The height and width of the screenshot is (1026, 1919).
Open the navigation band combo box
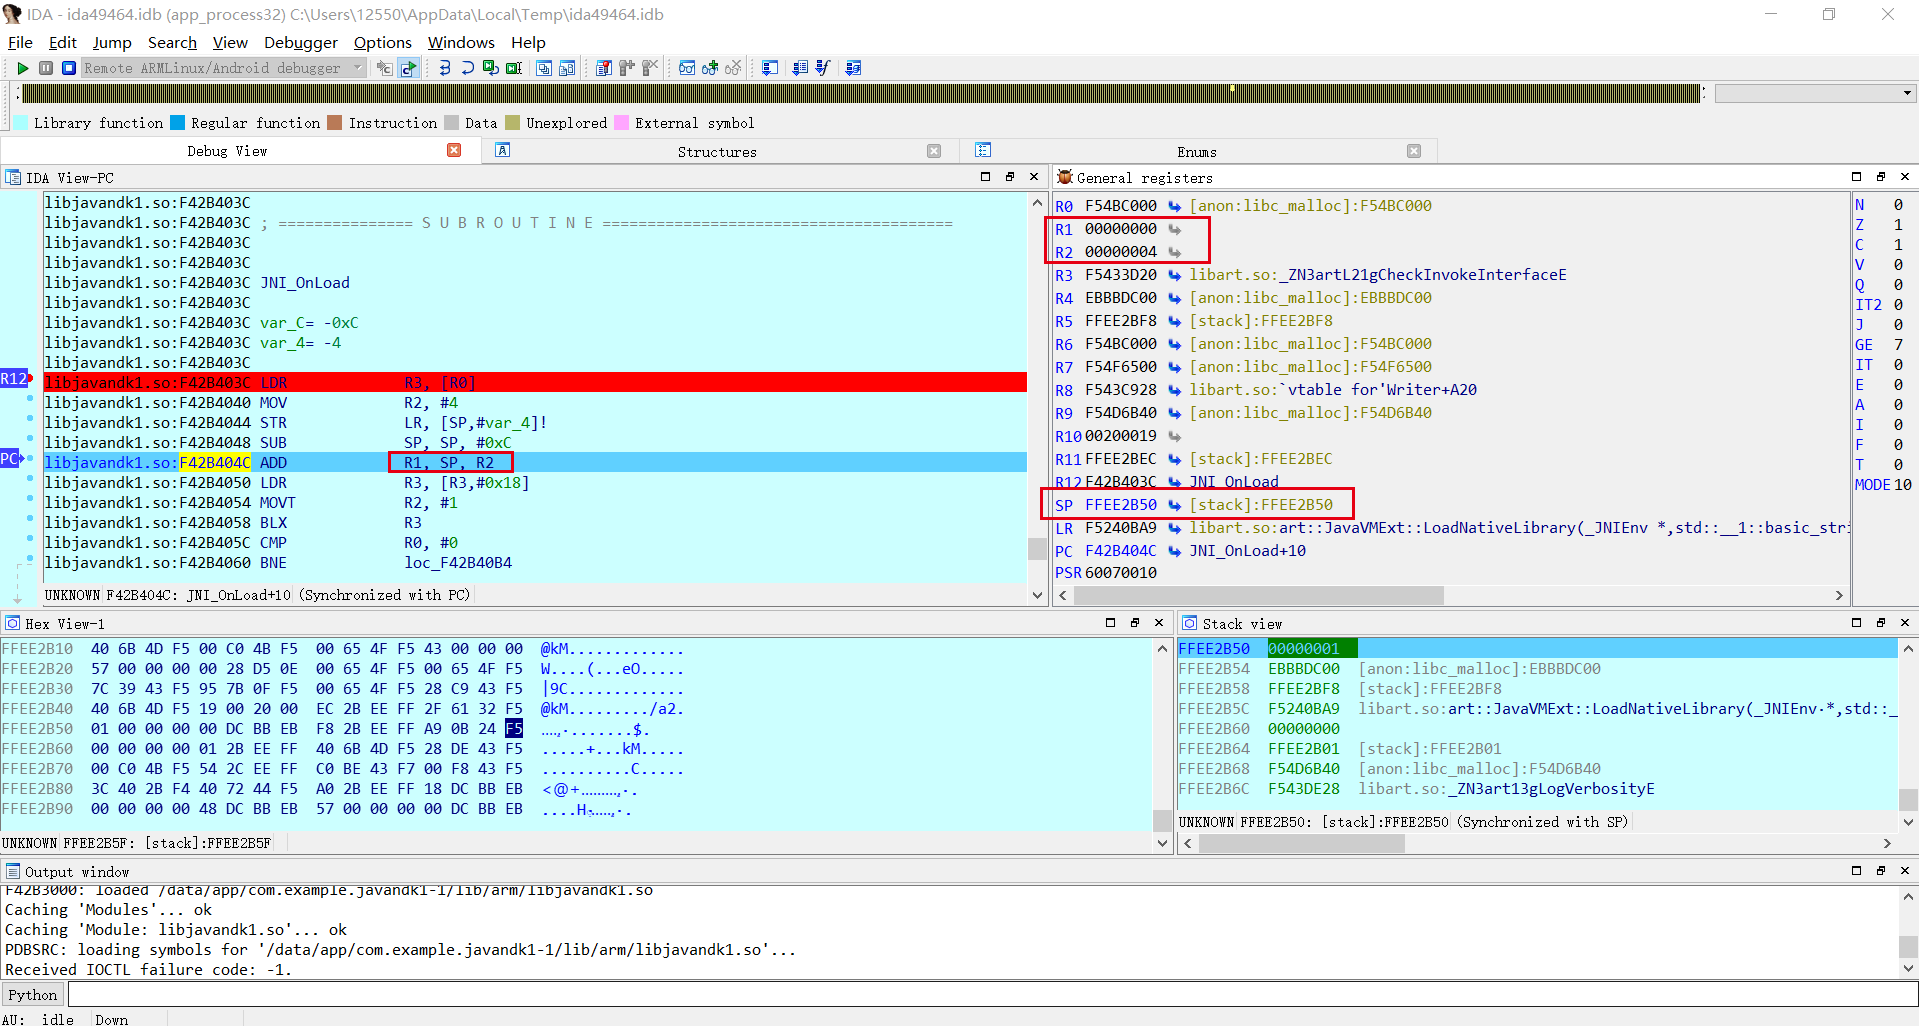click(x=1815, y=93)
